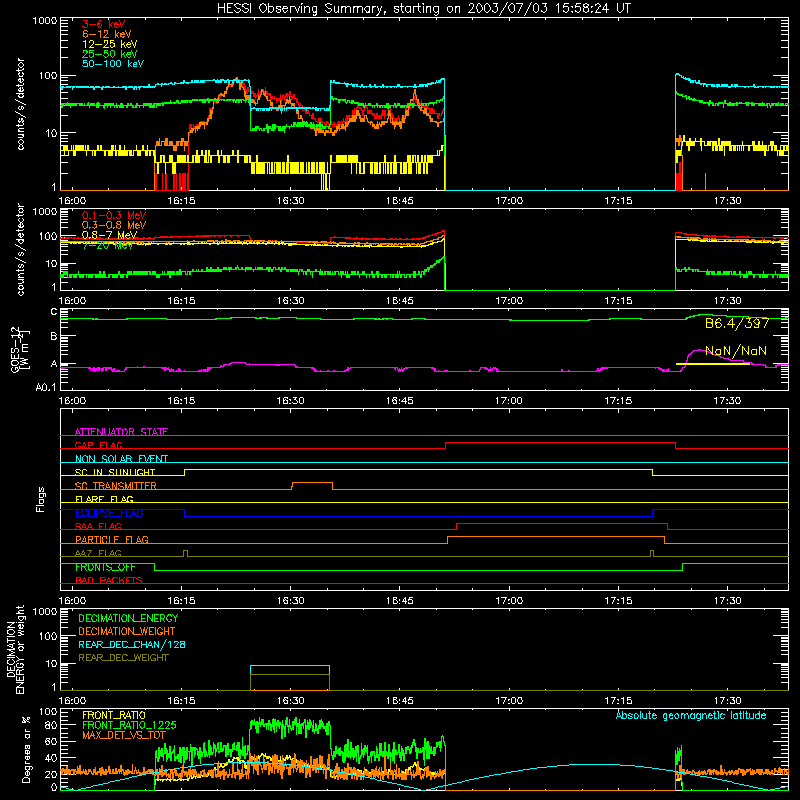
Task: Click the DECIMATION_ENERGY legend label
Action: click(x=128, y=618)
